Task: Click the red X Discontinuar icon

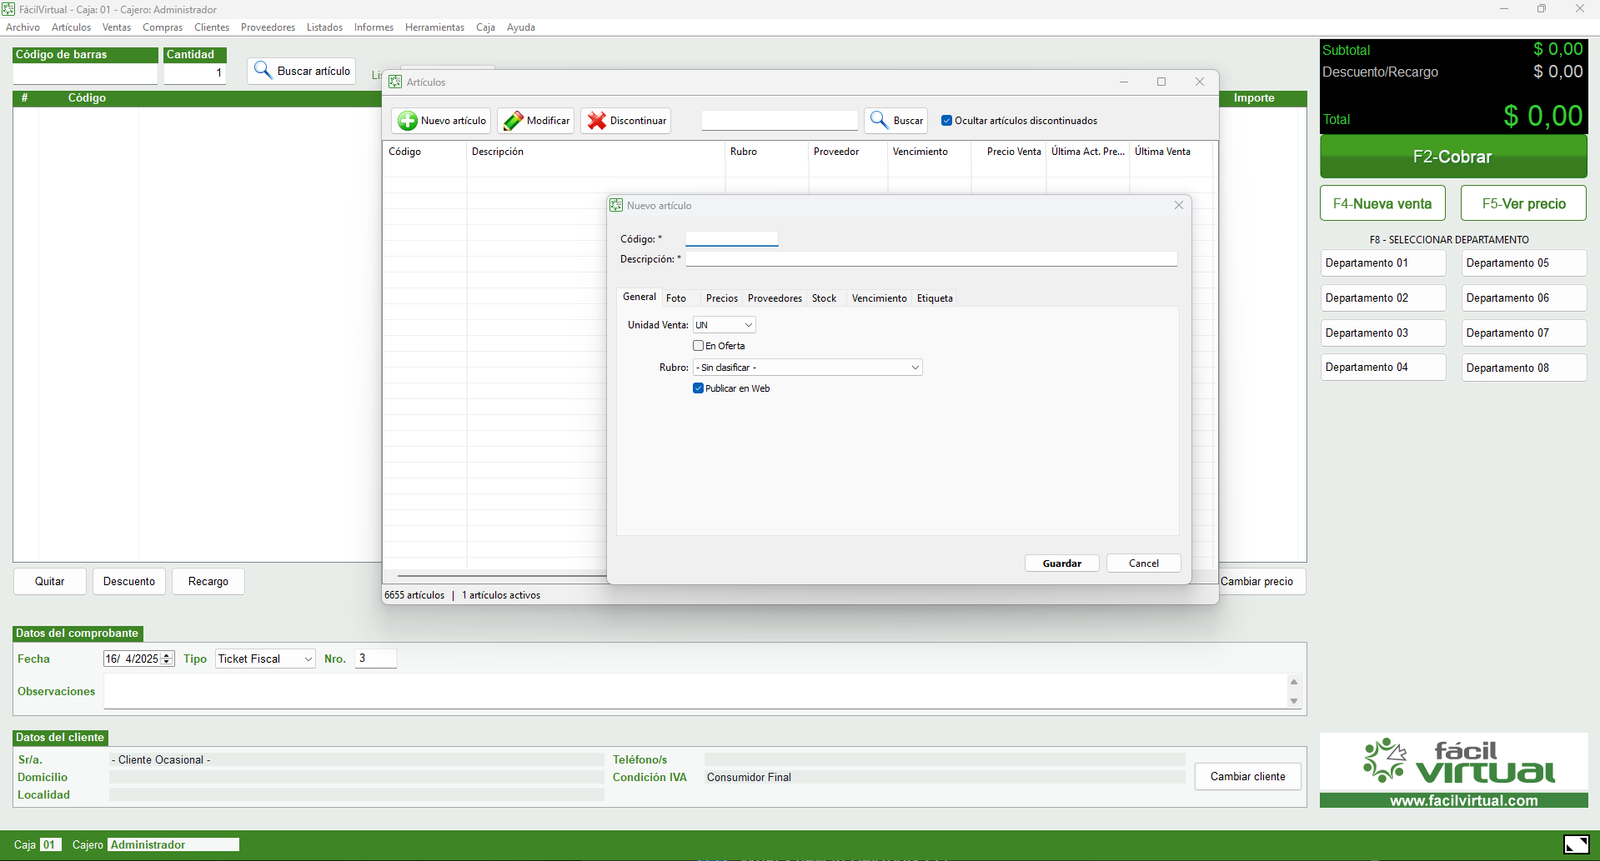Action: click(x=597, y=121)
